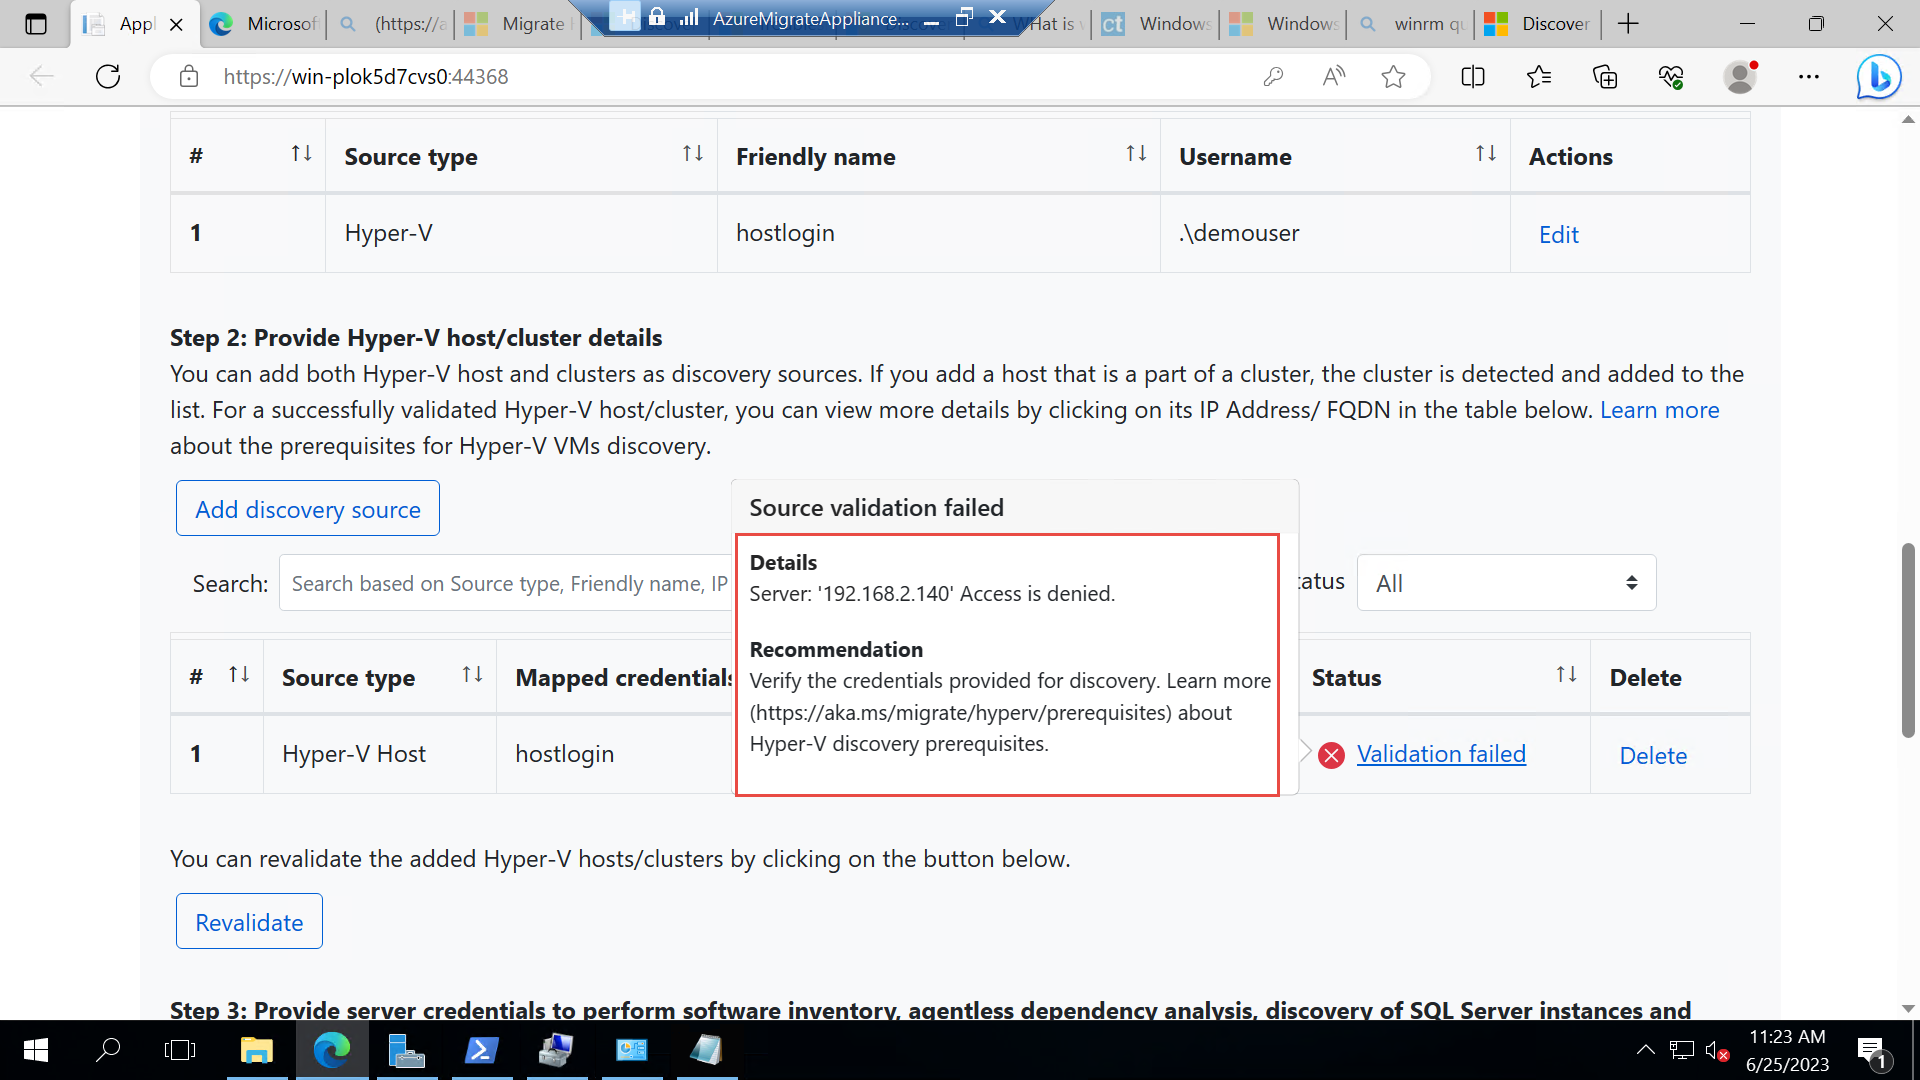Switch to the winrm query tab

pos(1412,24)
